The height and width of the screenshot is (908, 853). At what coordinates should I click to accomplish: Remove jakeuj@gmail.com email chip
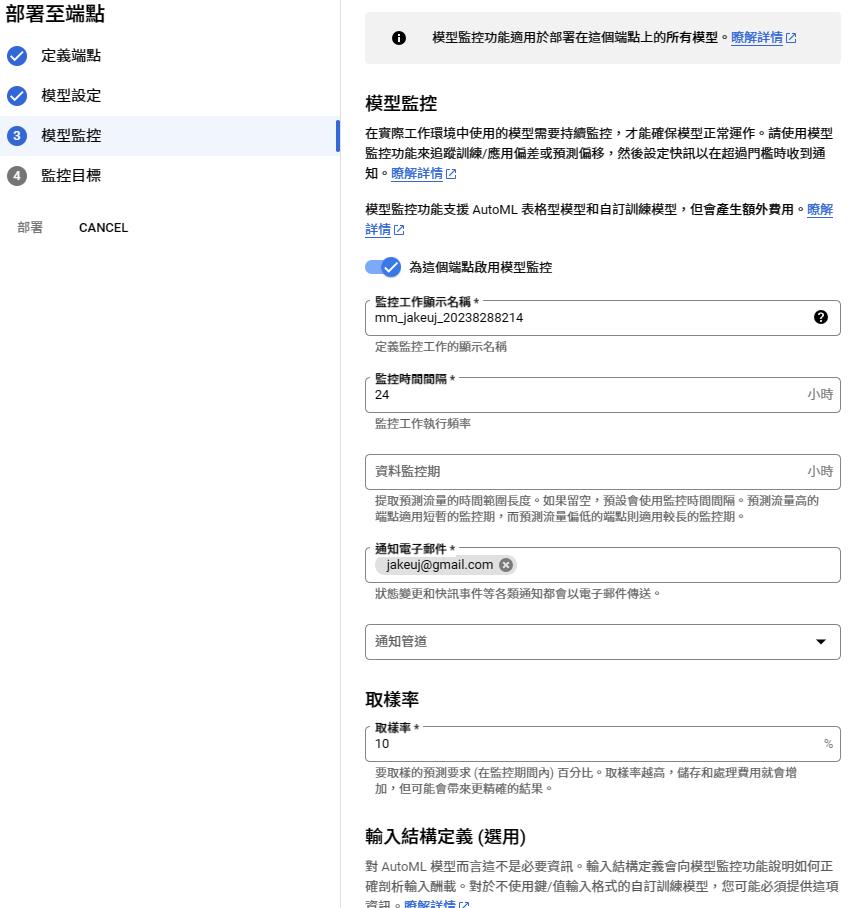[x=506, y=565]
